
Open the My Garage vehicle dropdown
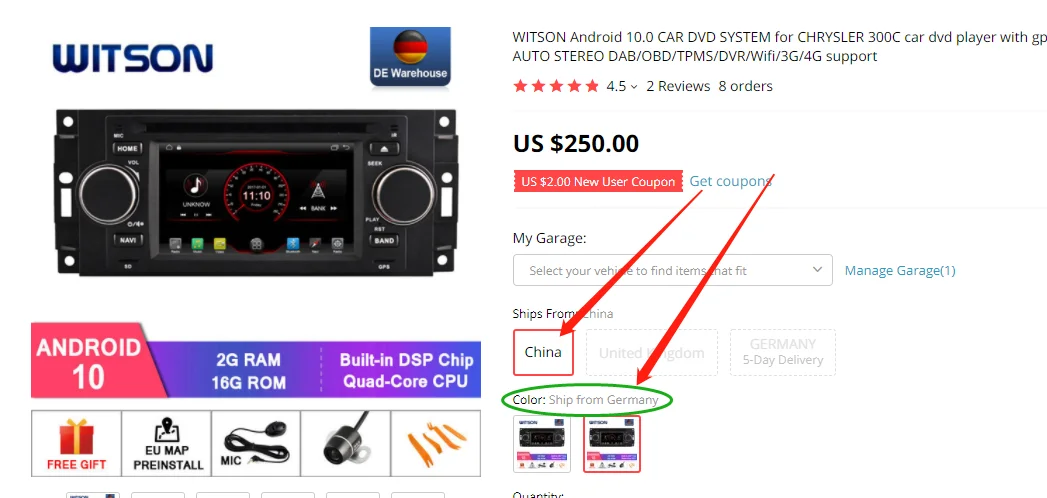(672, 270)
